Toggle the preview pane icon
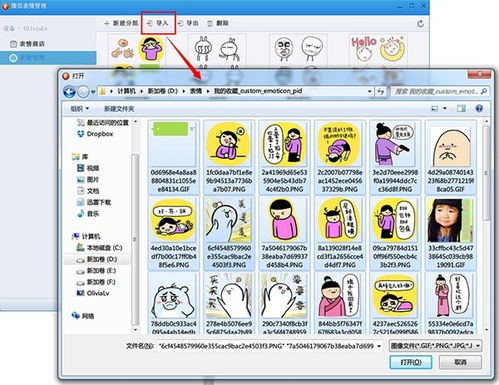This screenshot has width=499, height=385. pyautogui.click(x=461, y=109)
